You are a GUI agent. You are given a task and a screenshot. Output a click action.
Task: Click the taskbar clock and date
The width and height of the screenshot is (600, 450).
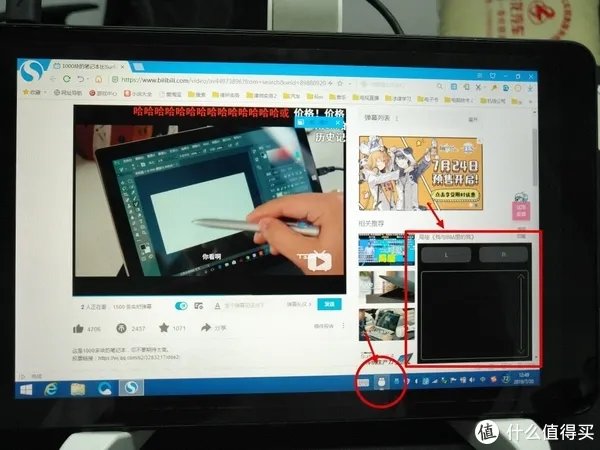[525, 377]
